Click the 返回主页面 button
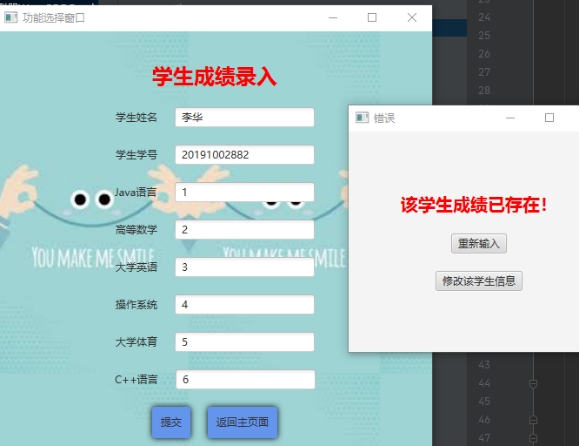Image resolution: width=580 pixels, height=446 pixels. (242, 422)
